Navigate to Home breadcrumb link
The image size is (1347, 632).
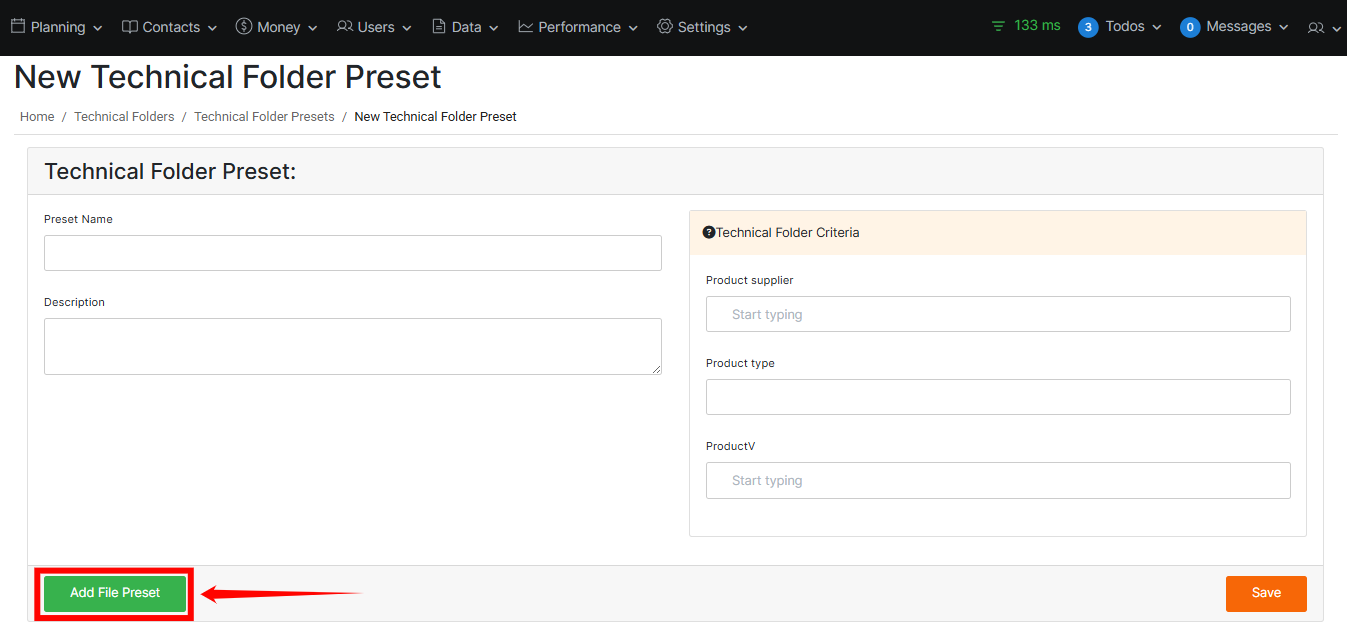pos(37,117)
